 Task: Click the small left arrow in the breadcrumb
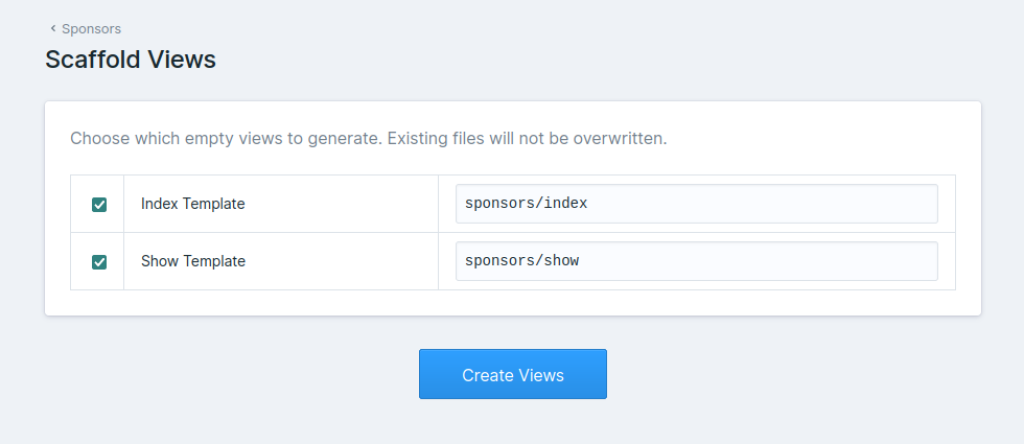[53, 29]
